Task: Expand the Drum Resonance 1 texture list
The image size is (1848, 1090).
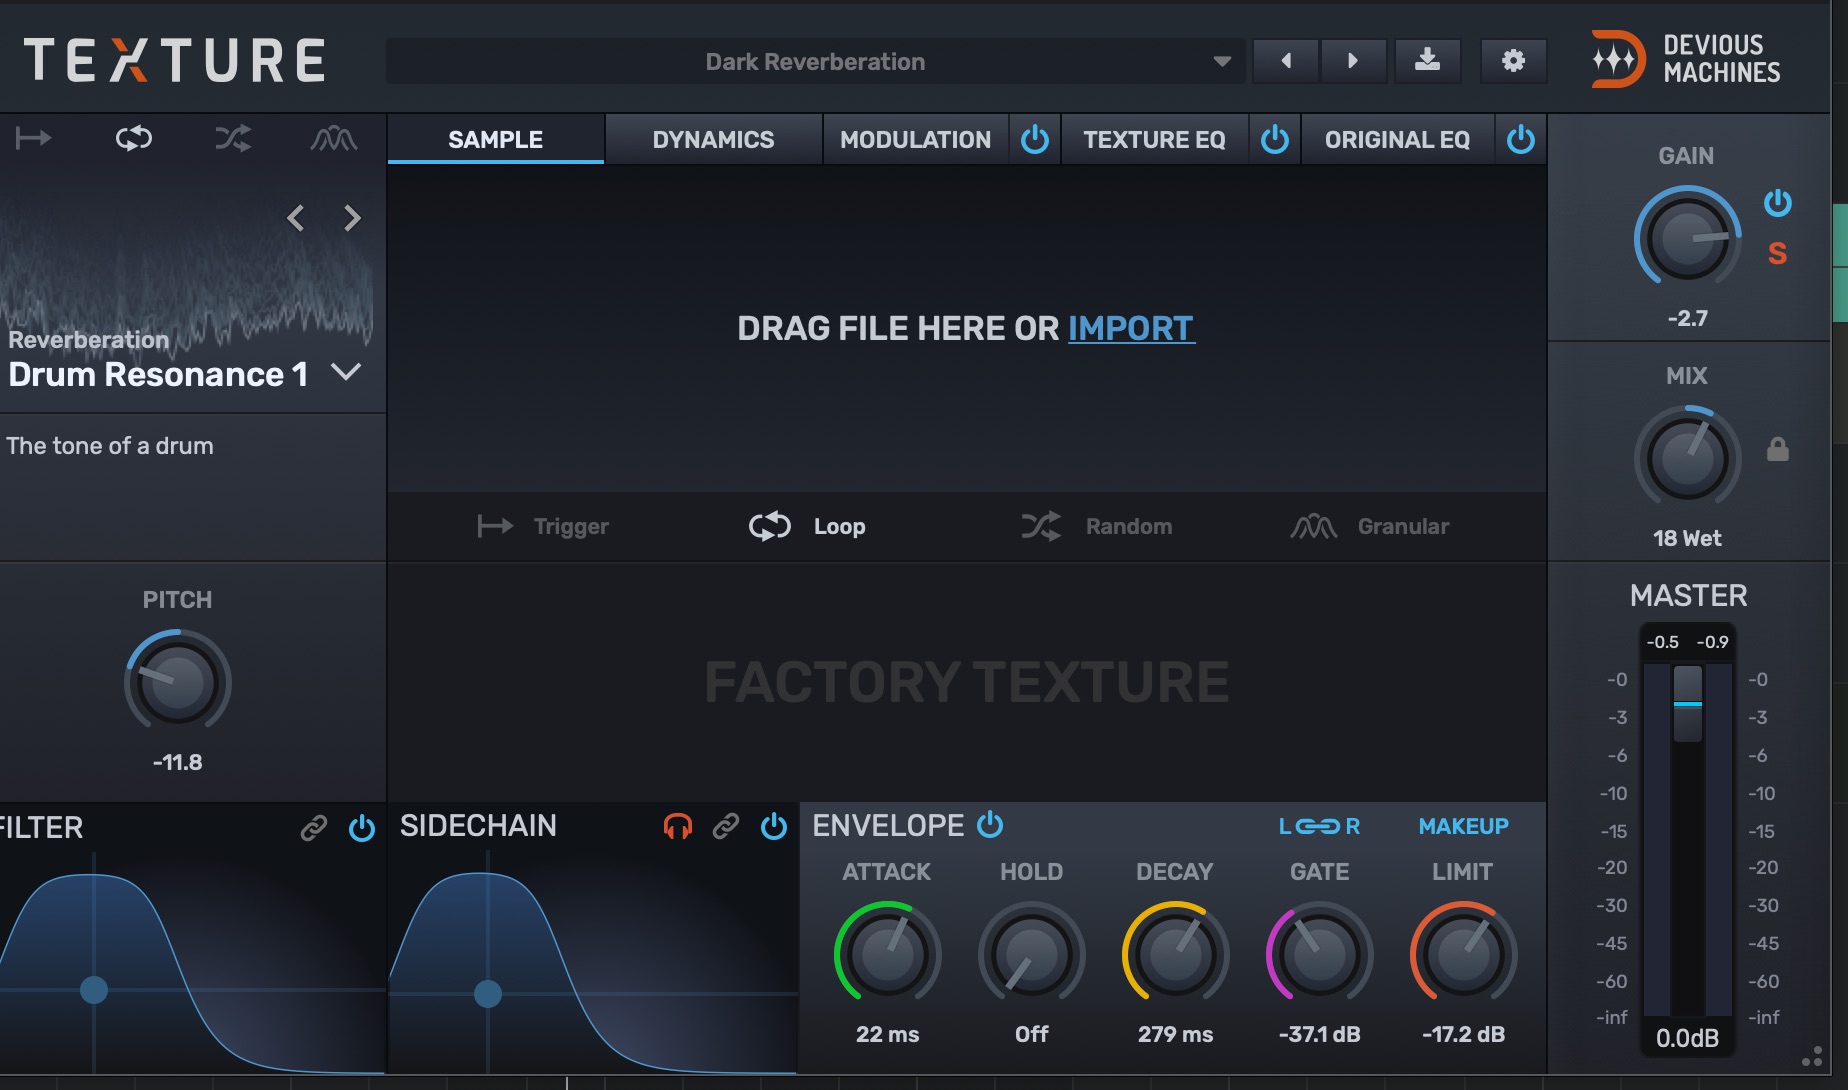Action: pyautogui.click(x=346, y=373)
